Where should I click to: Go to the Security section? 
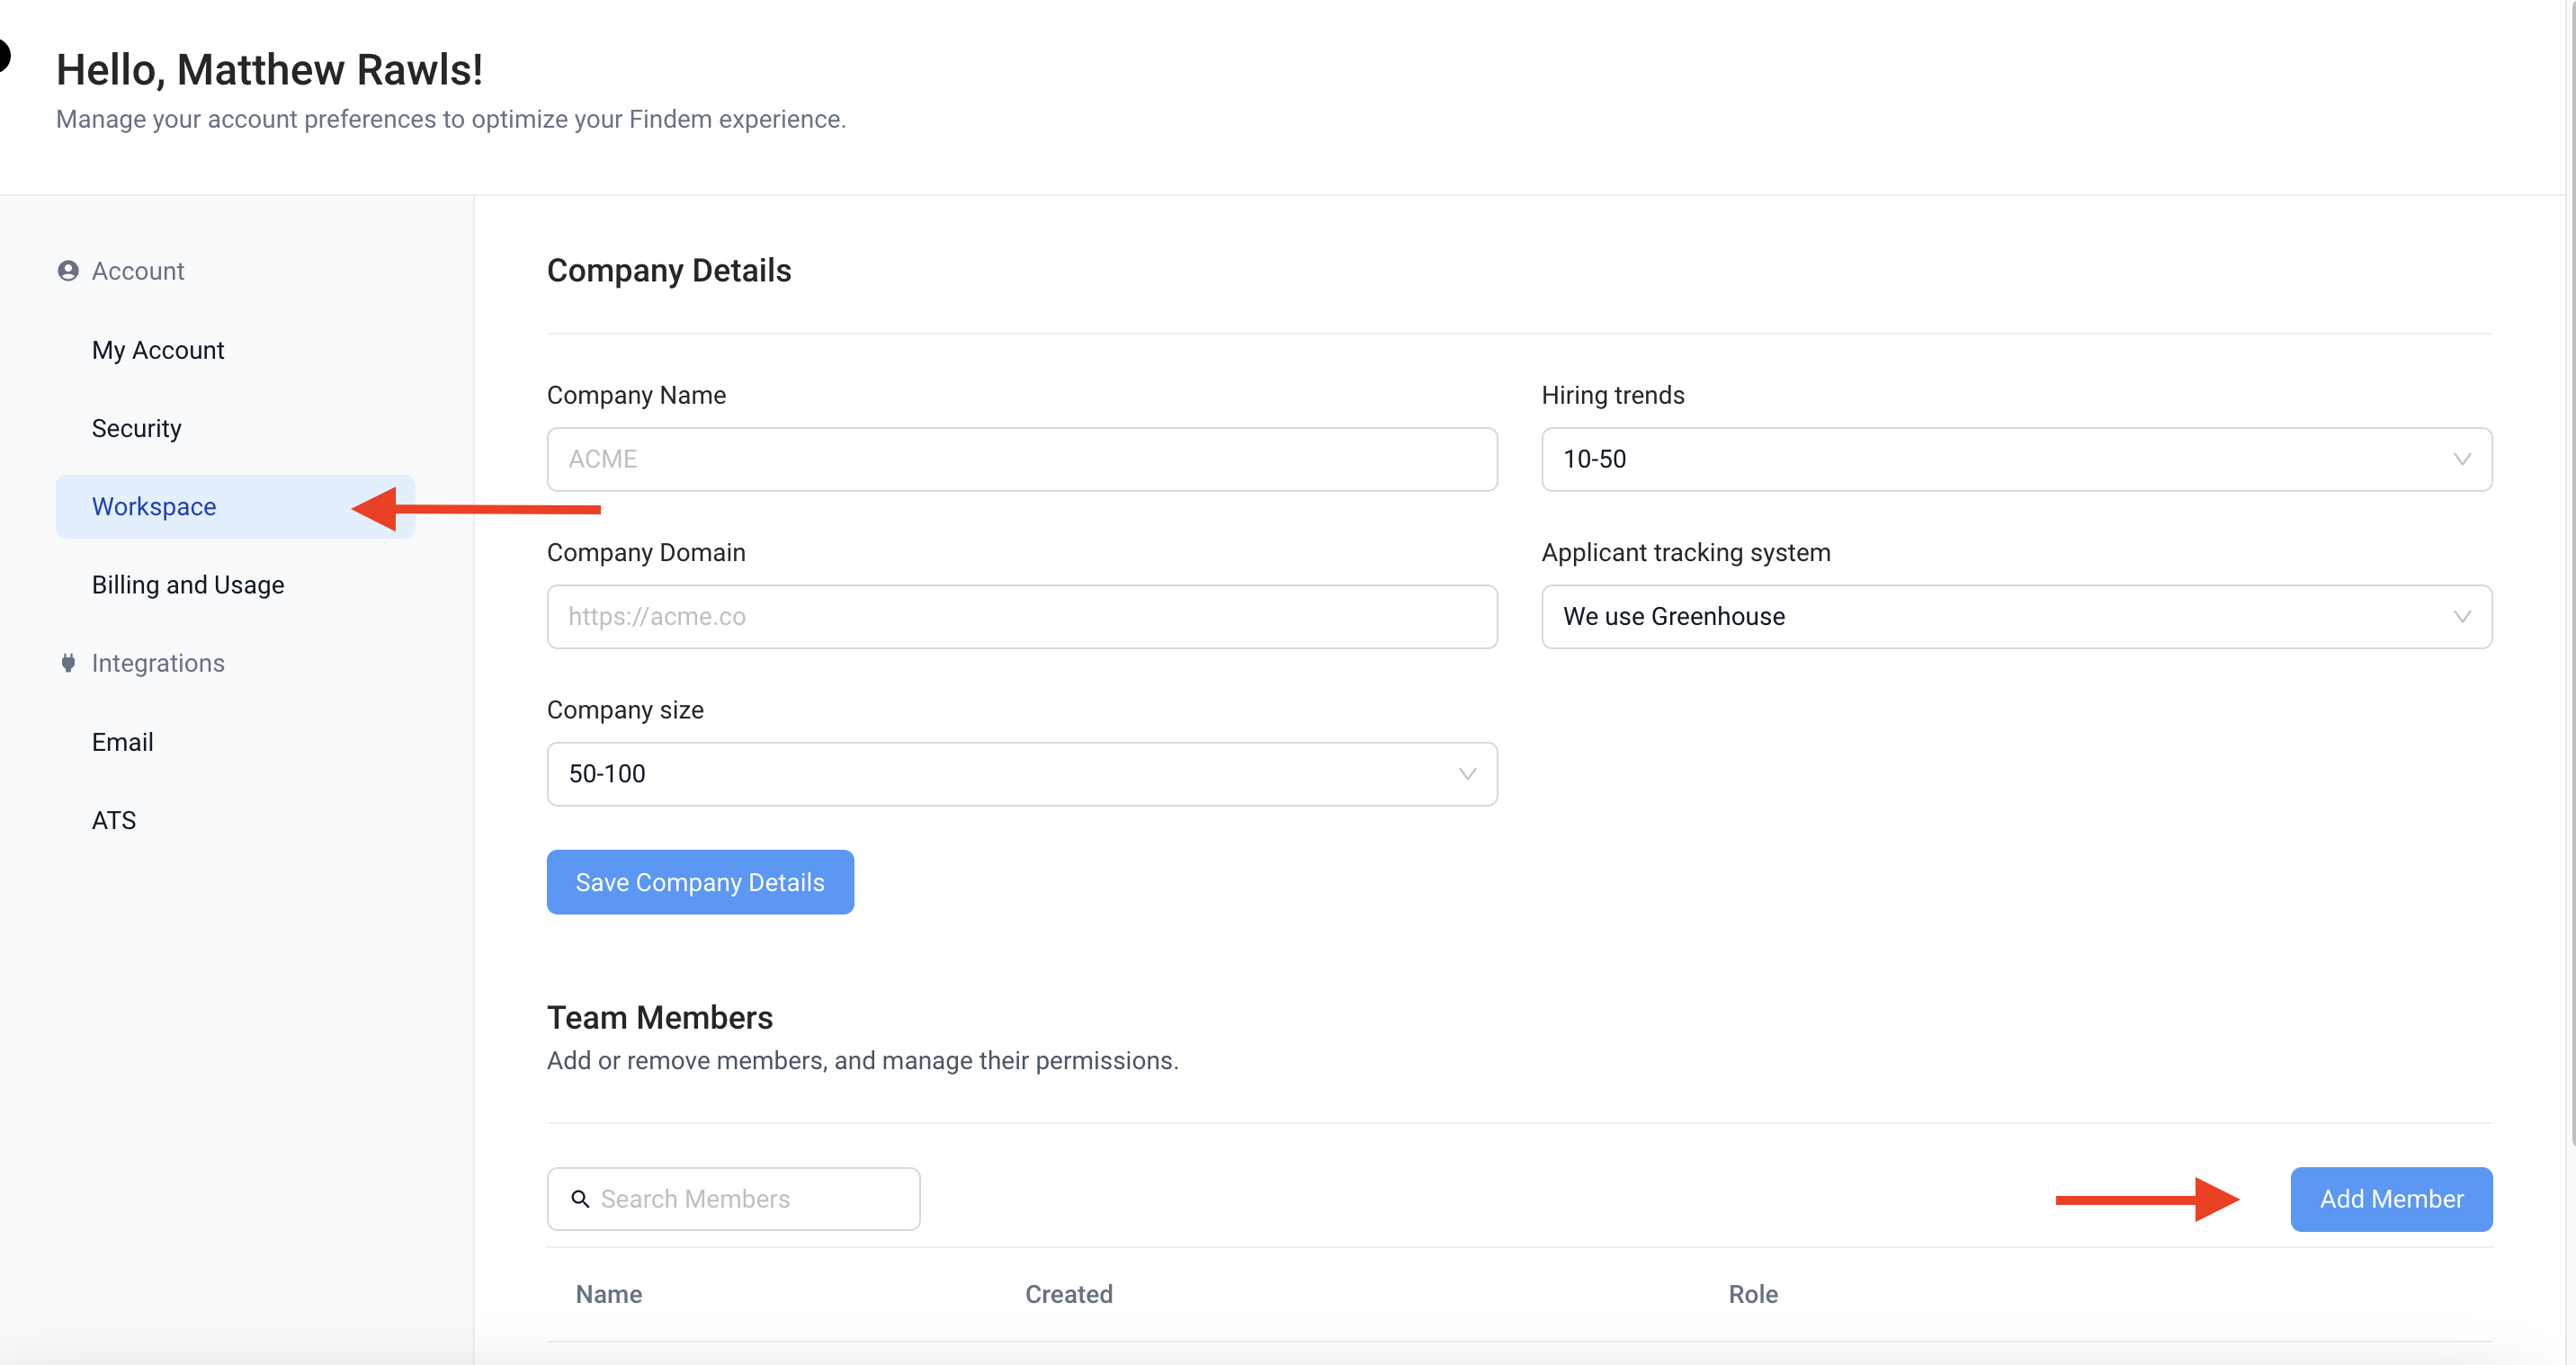click(x=137, y=428)
